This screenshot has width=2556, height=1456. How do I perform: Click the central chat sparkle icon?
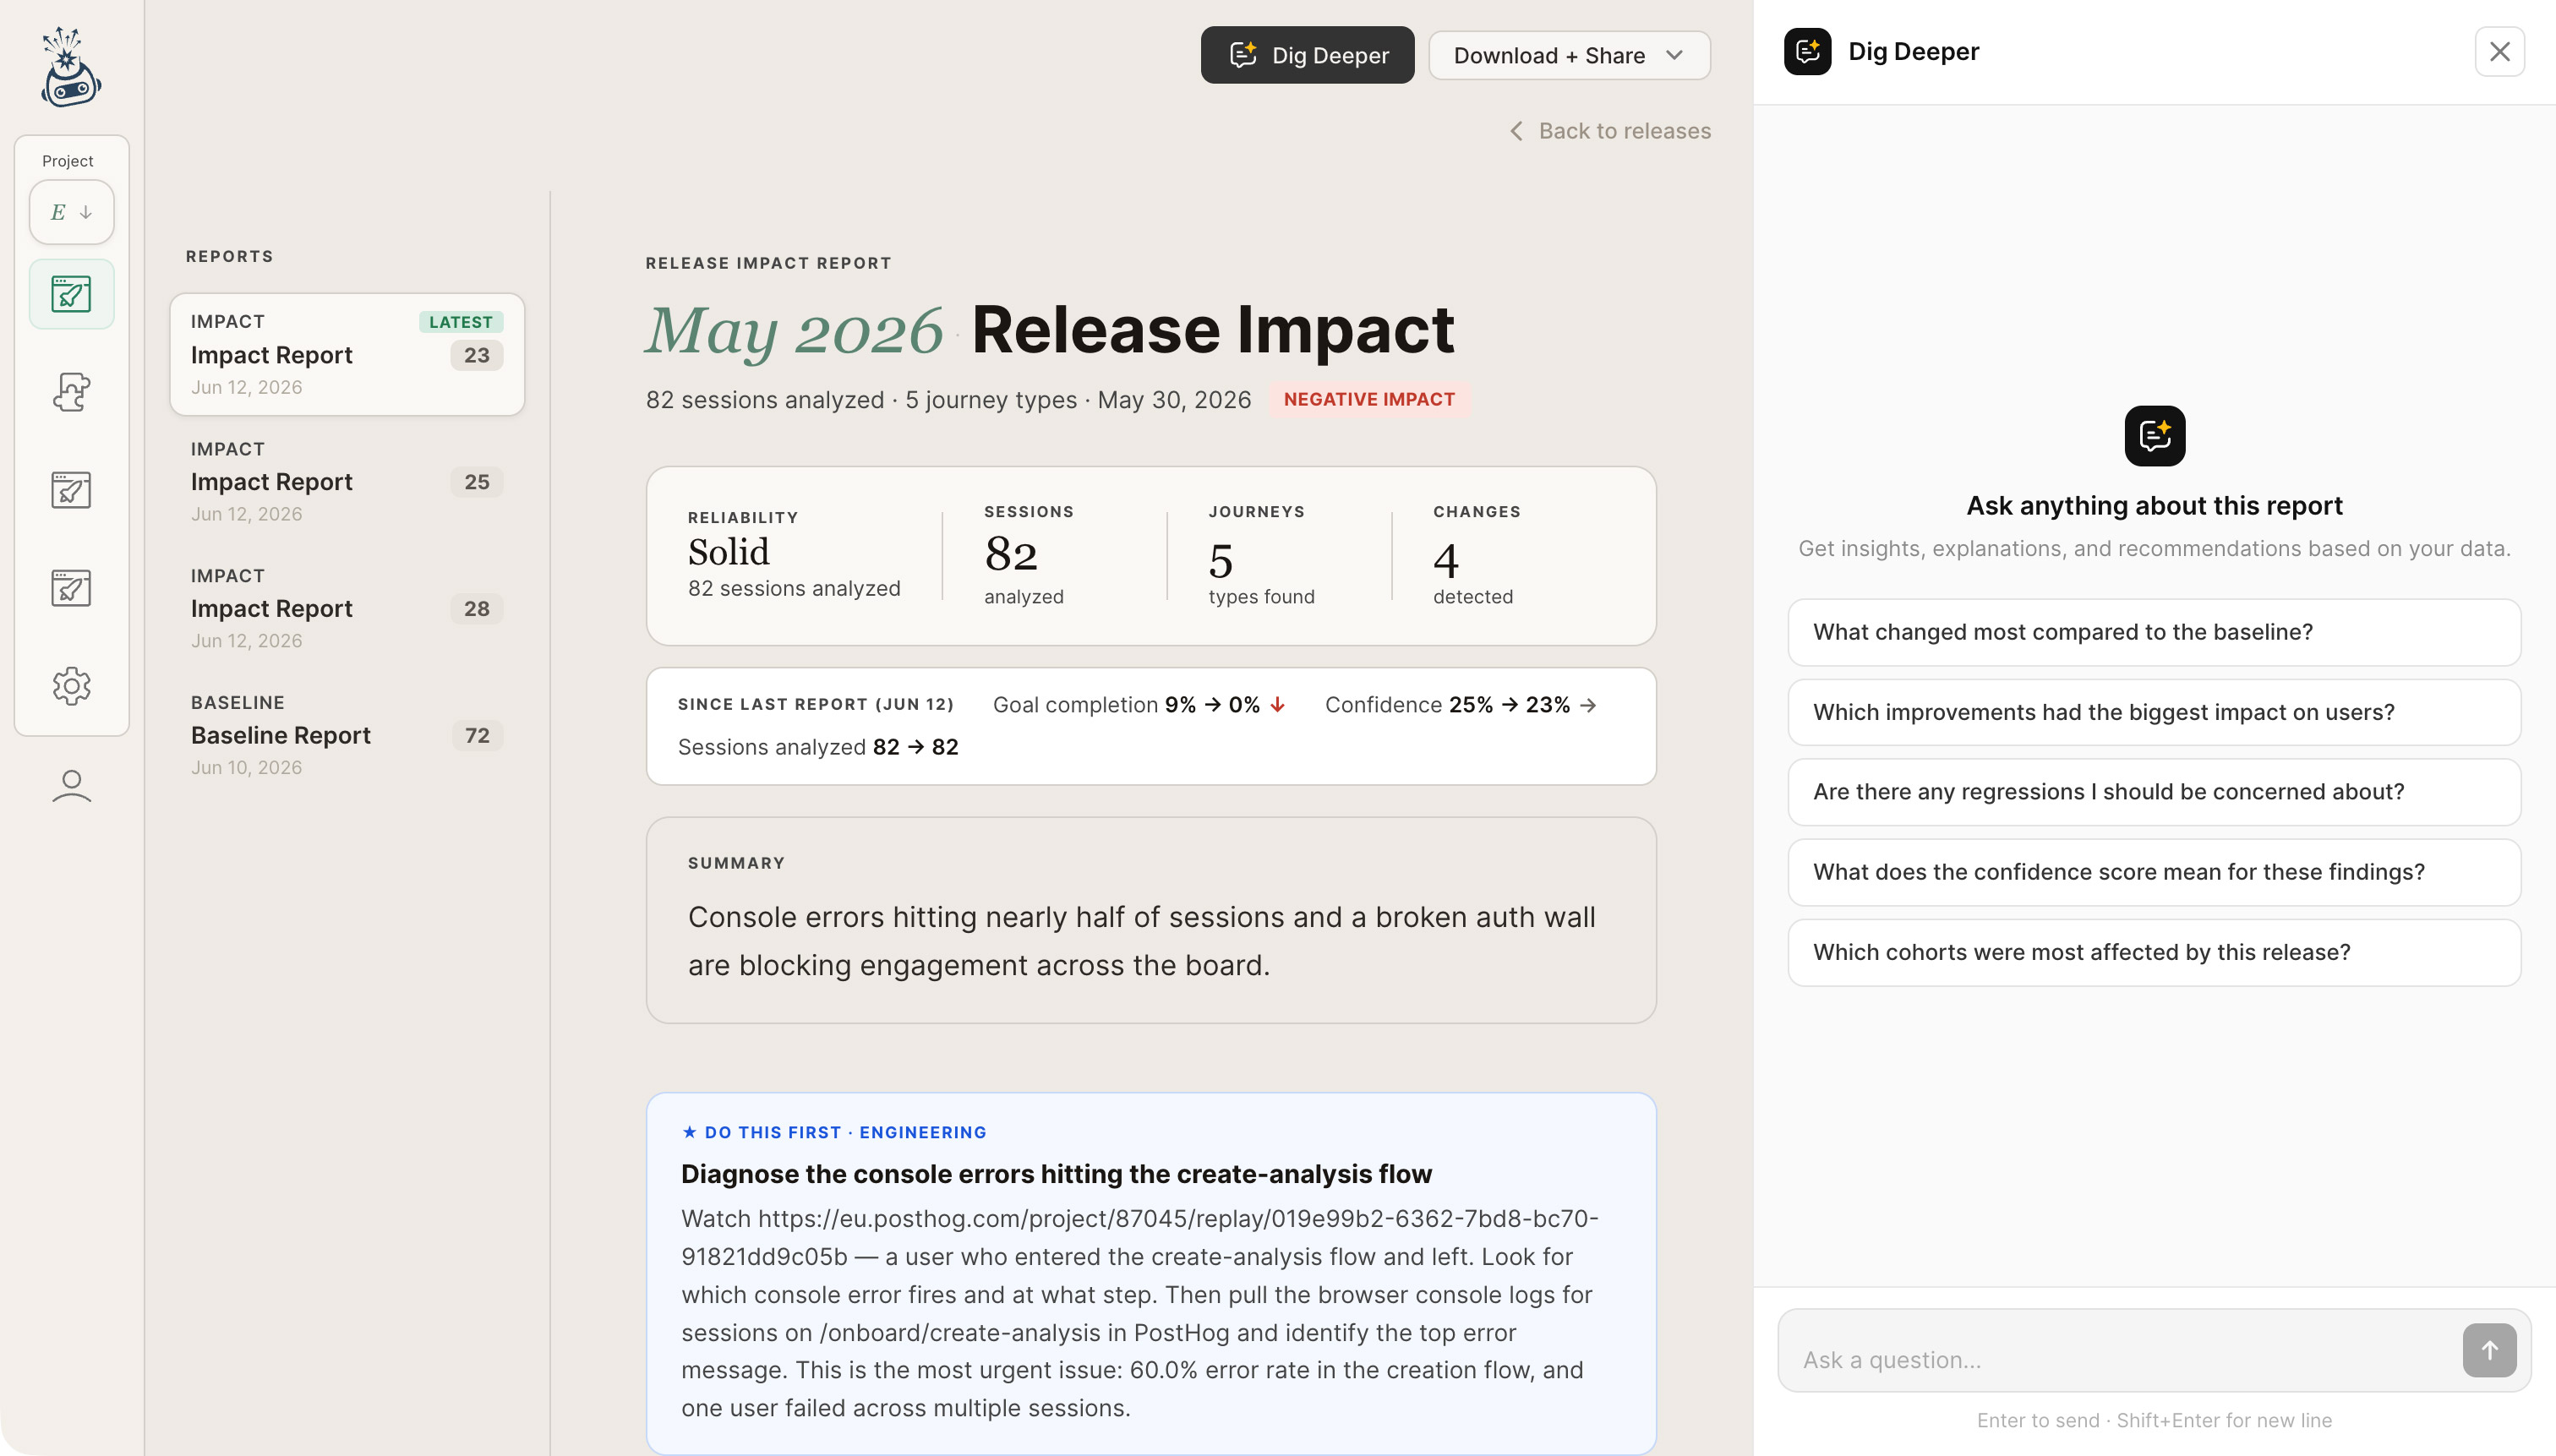tap(2154, 436)
